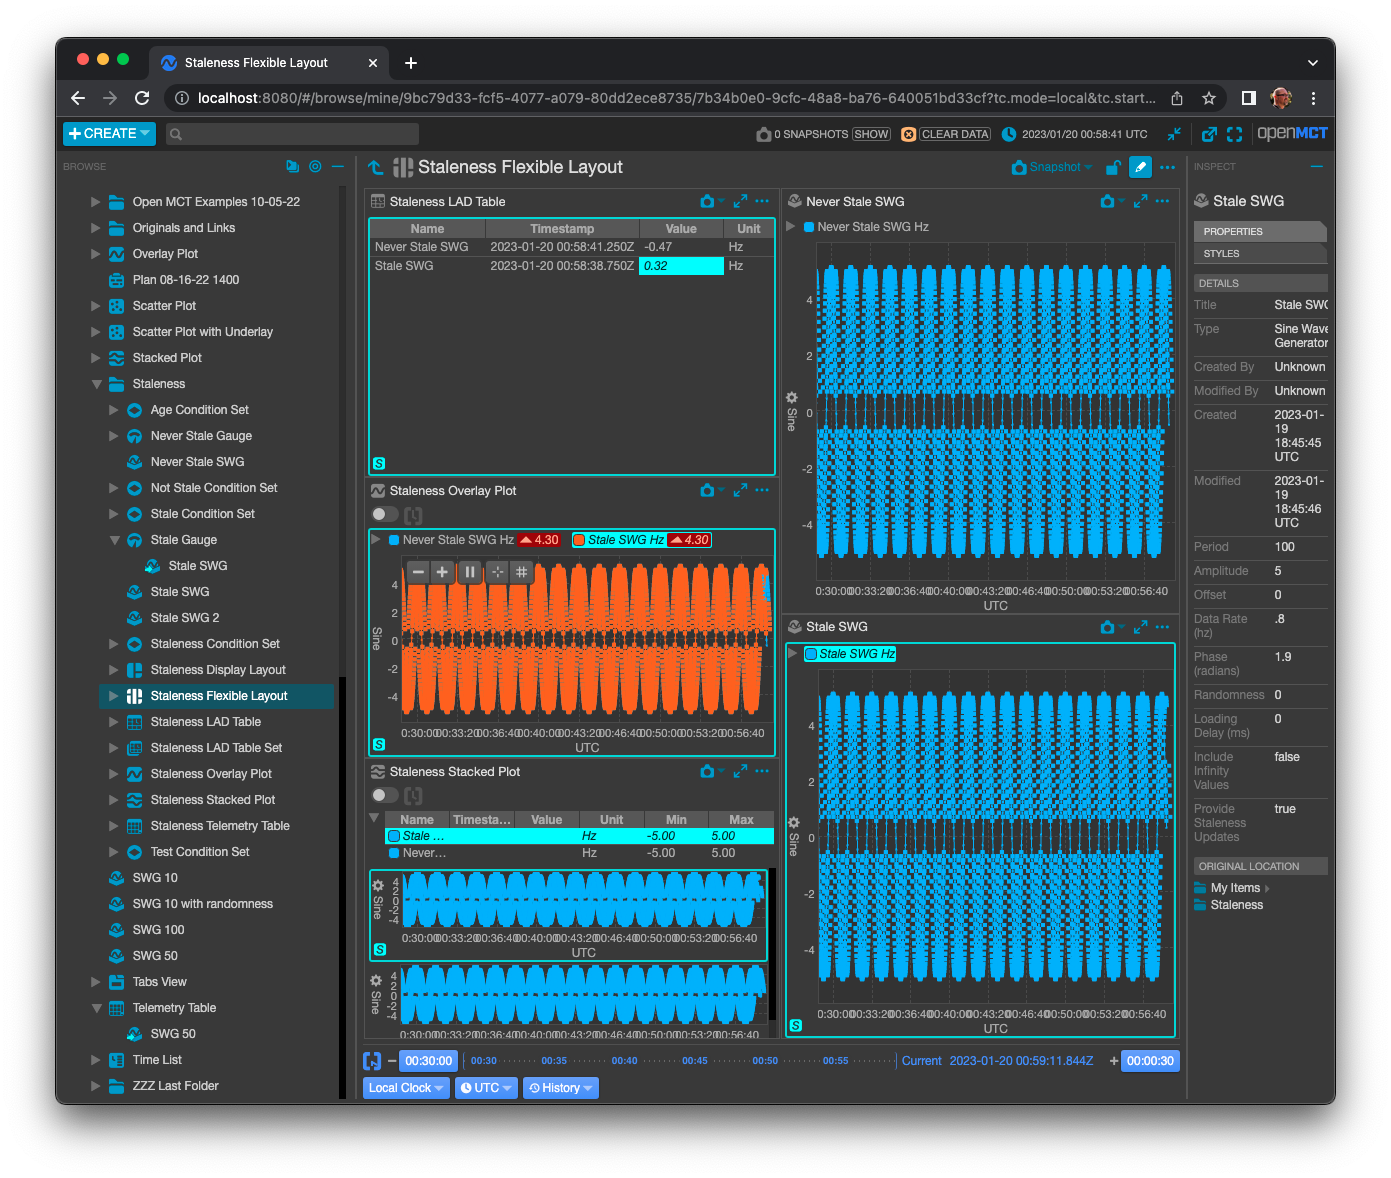The width and height of the screenshot is (1391, 1178).
Task: Click the navigate-up arrow beside Staleness Flexible Layout
Action: (x=375, y=167)
